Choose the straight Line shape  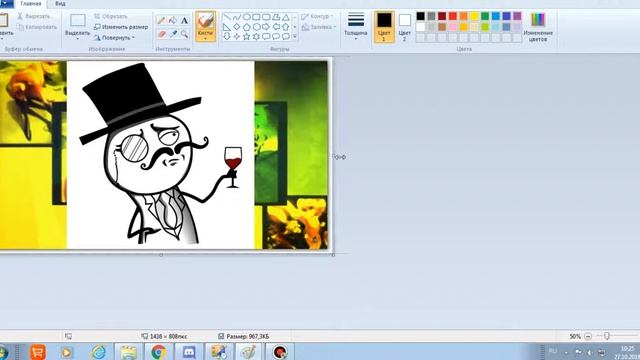[227, 17]
